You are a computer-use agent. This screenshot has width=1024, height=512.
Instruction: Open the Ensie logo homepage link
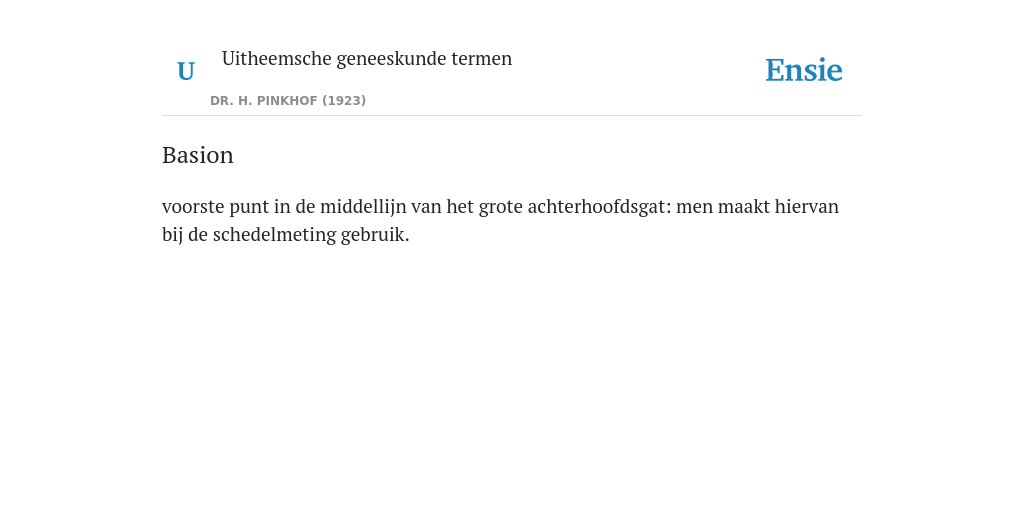coord(803,70)
